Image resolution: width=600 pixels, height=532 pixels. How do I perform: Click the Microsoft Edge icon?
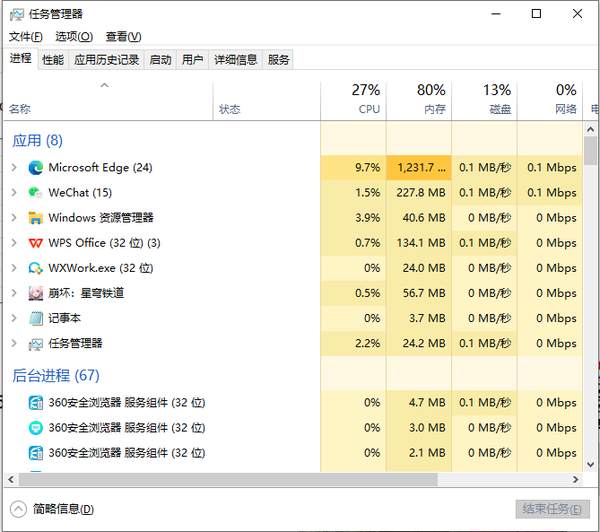(x=36, y=168)
